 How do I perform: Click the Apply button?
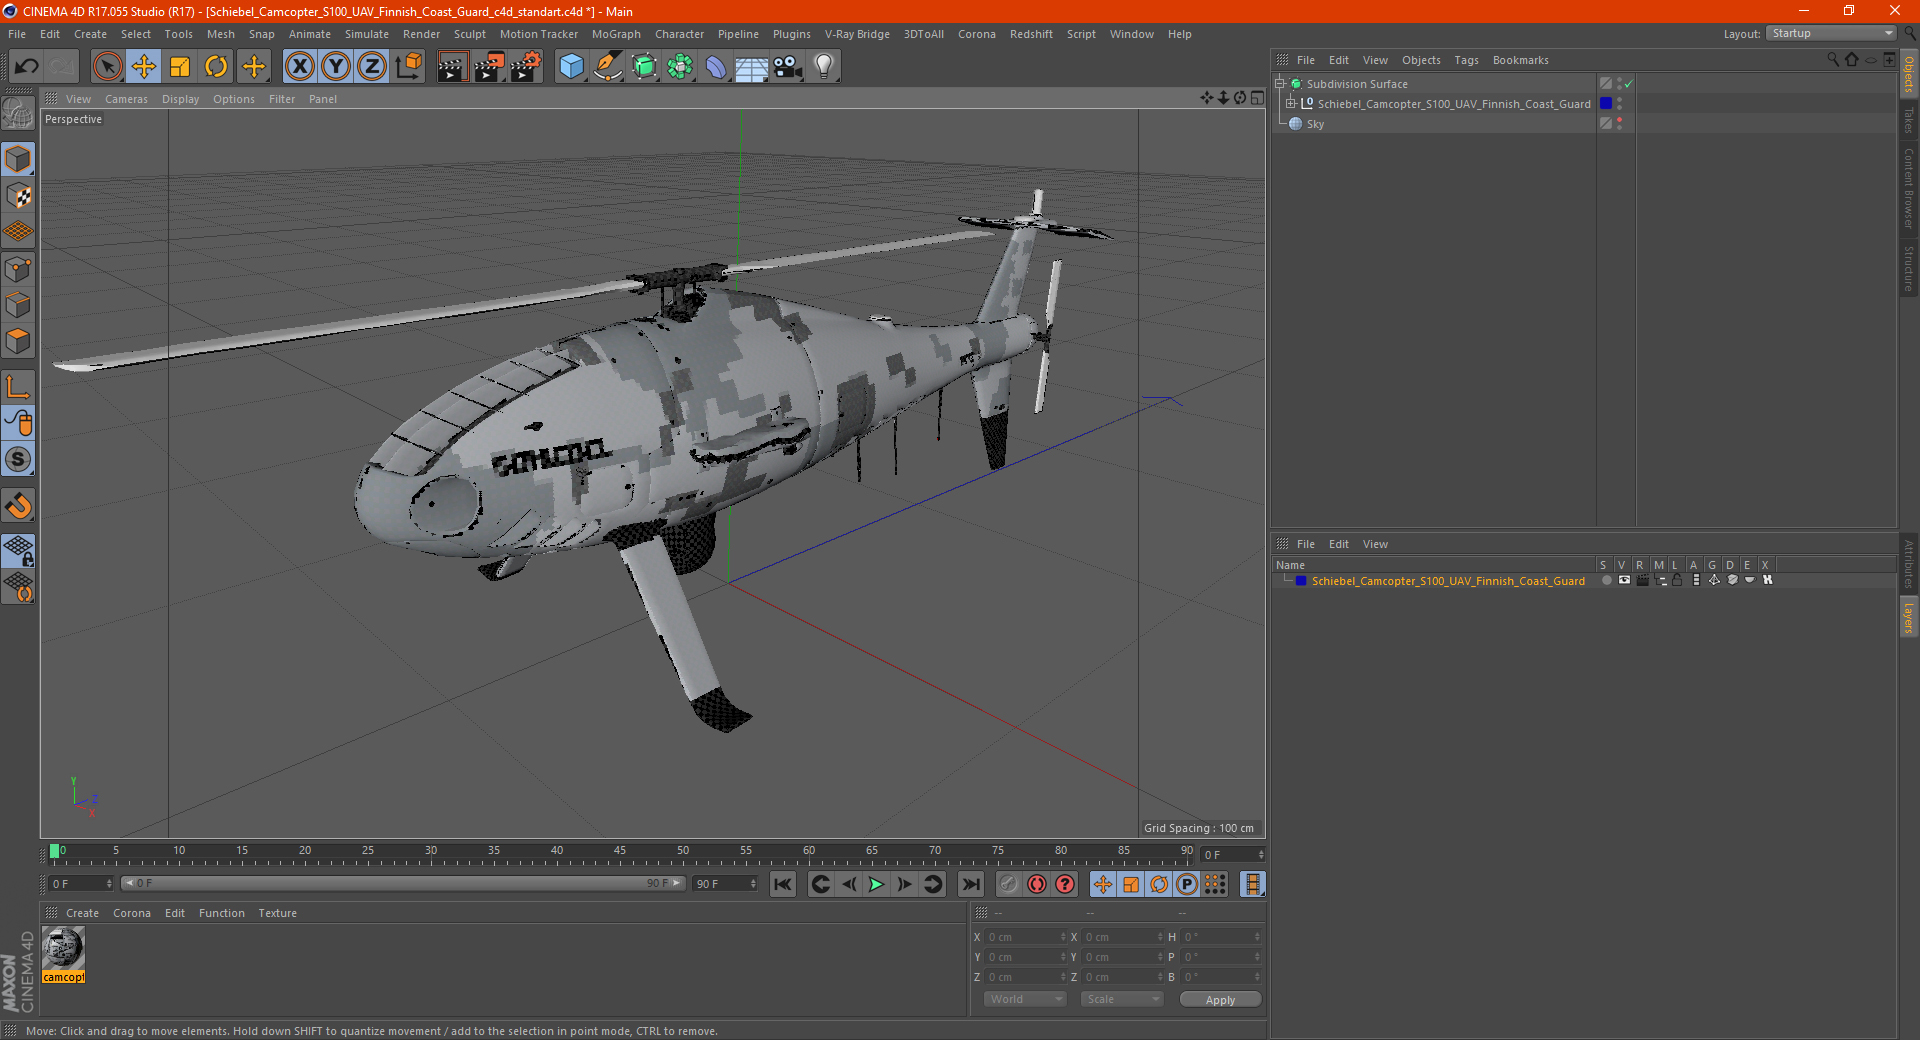pyautogui.click(x=1220, y=1000)
